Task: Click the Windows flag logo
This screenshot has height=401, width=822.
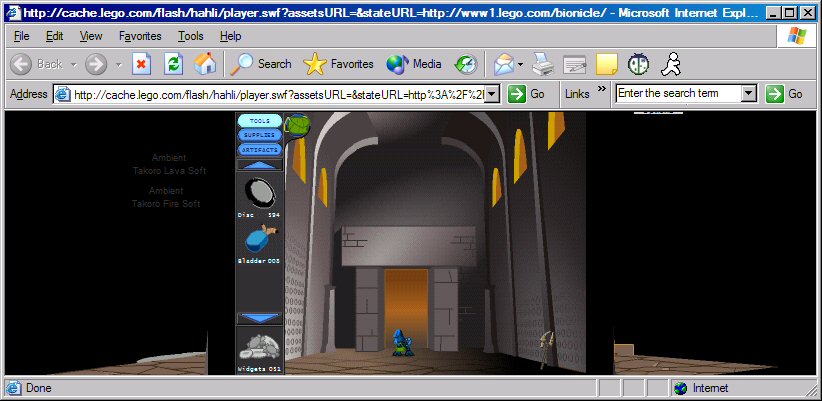Action: 797,36
